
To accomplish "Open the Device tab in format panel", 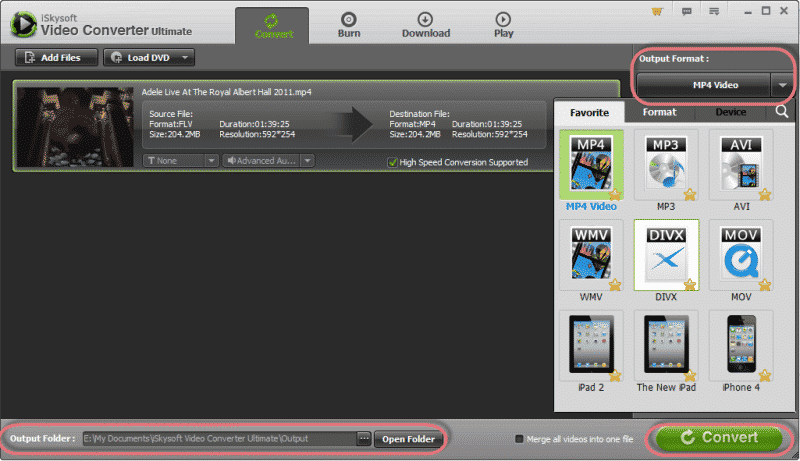I will [x=730, y=113].
